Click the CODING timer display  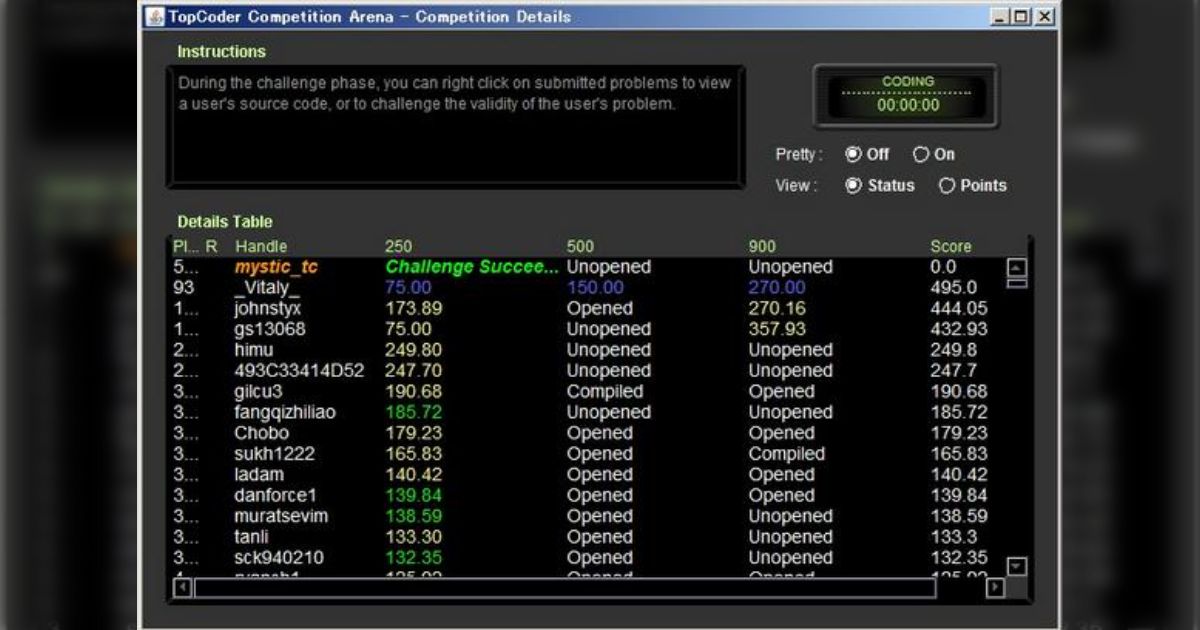(x=907, y=96)
